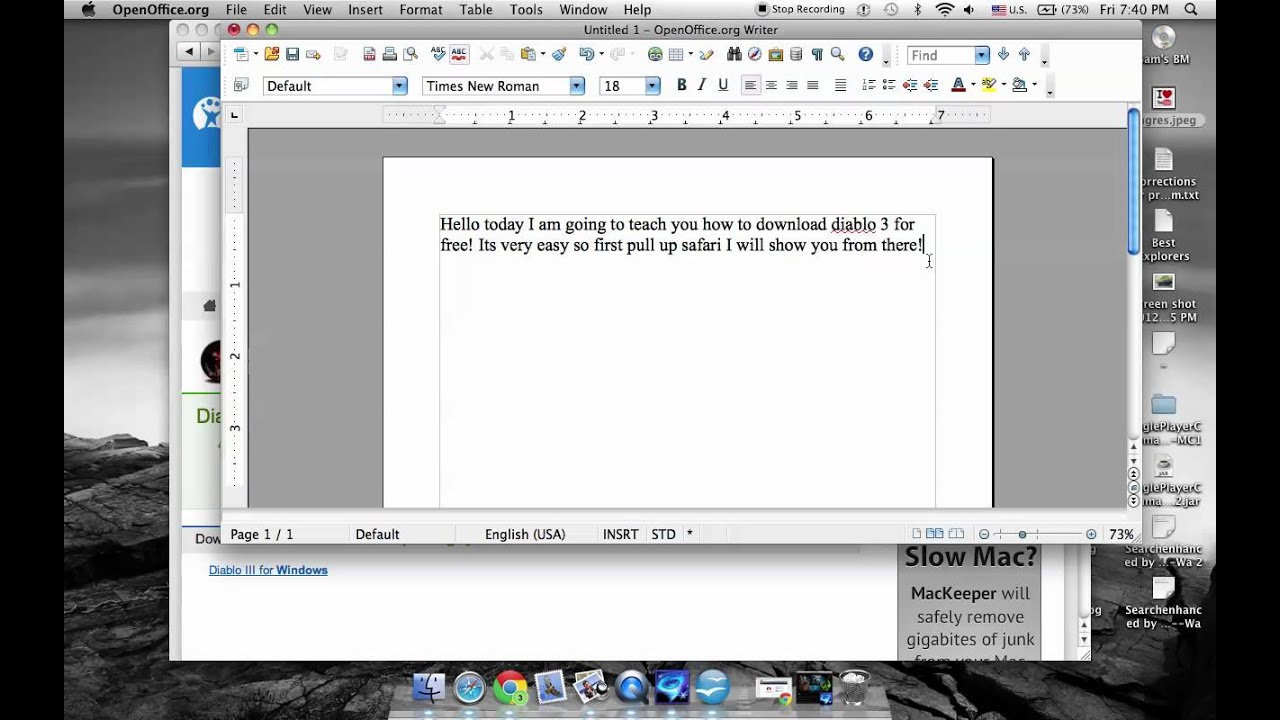Screen dimensions: 1280x720
Task: Run Spelling and Grammar check icon
Action: 438,54
